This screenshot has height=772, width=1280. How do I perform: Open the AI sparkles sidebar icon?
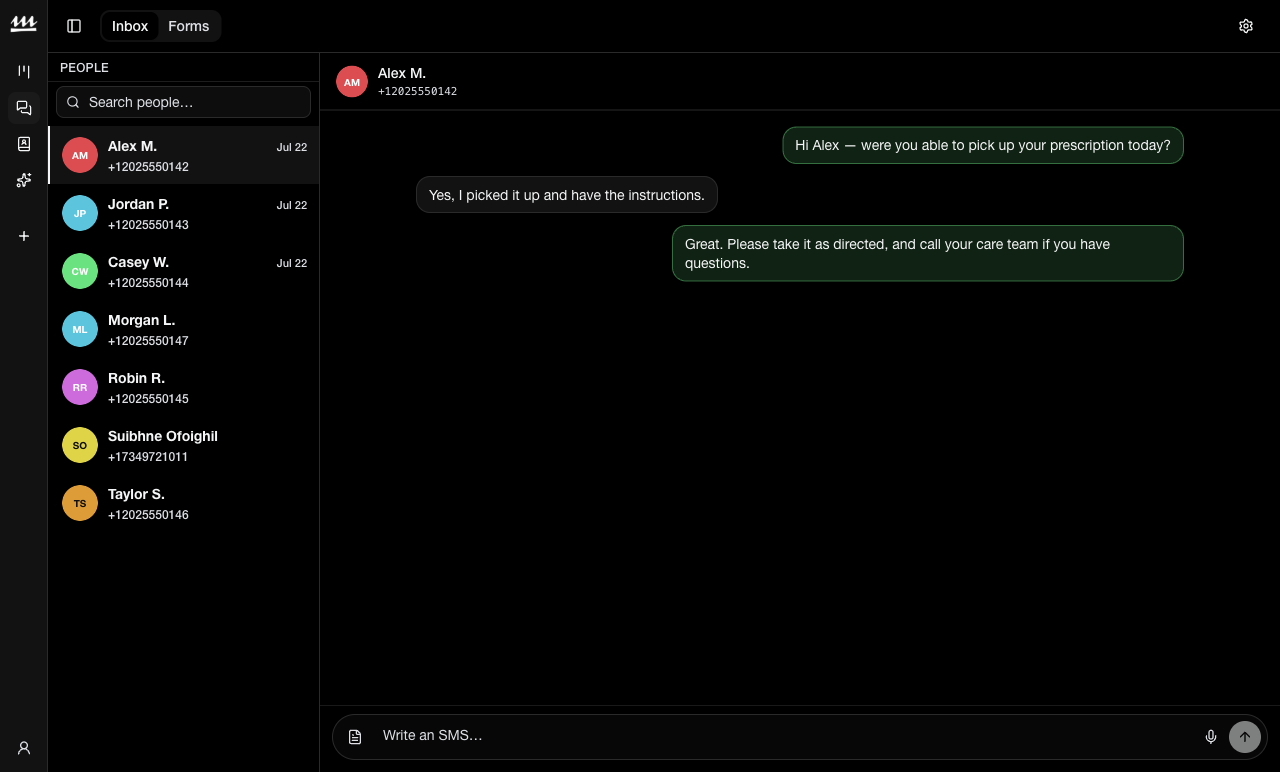(24, 180)
